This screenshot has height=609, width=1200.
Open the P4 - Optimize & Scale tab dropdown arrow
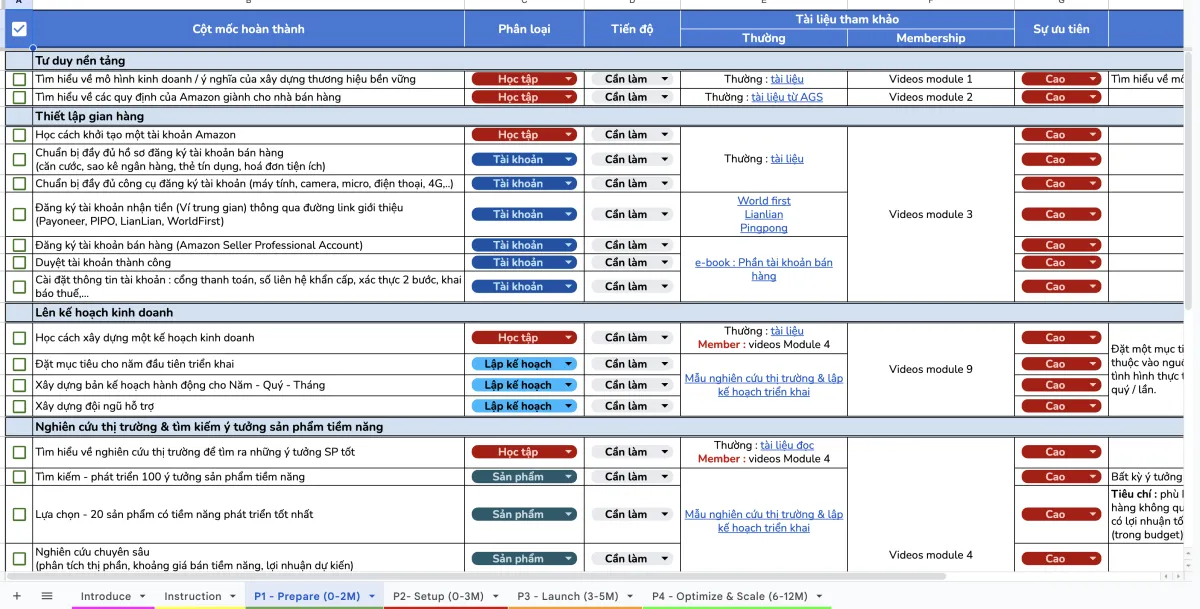pos(819,597)
